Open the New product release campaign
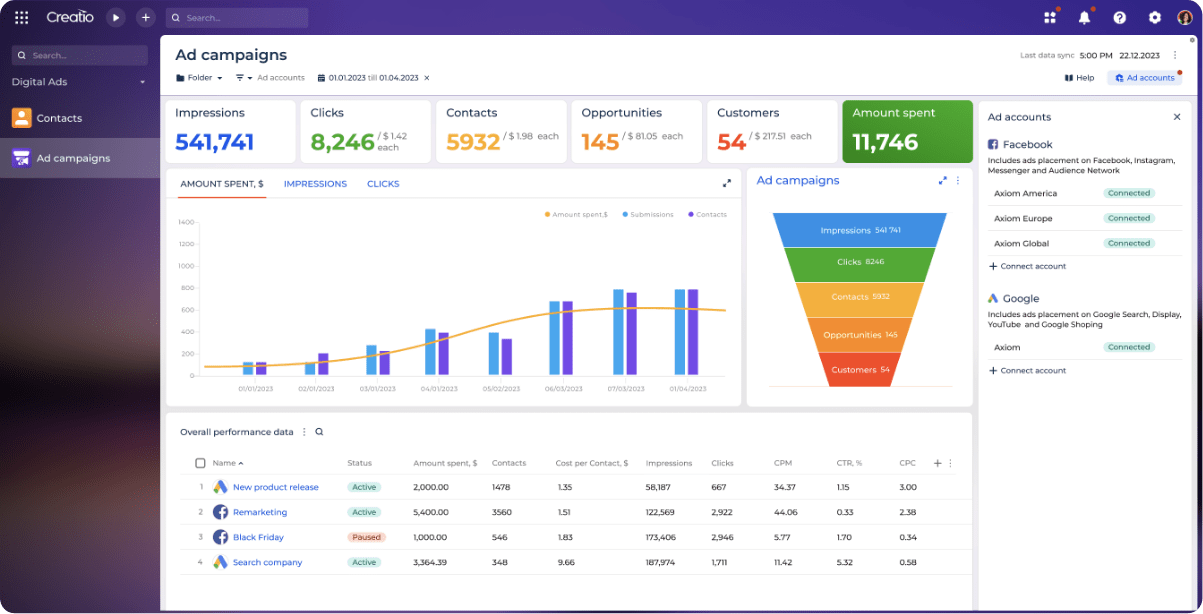 click(x=275, y=487)
